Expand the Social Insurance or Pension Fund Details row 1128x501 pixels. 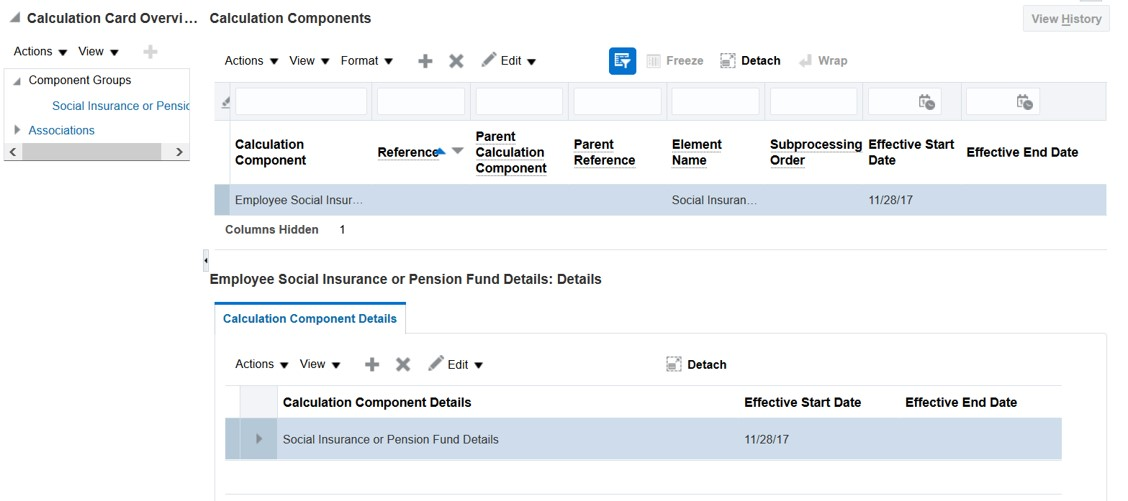pyautogui.click(x=259, y=439)
